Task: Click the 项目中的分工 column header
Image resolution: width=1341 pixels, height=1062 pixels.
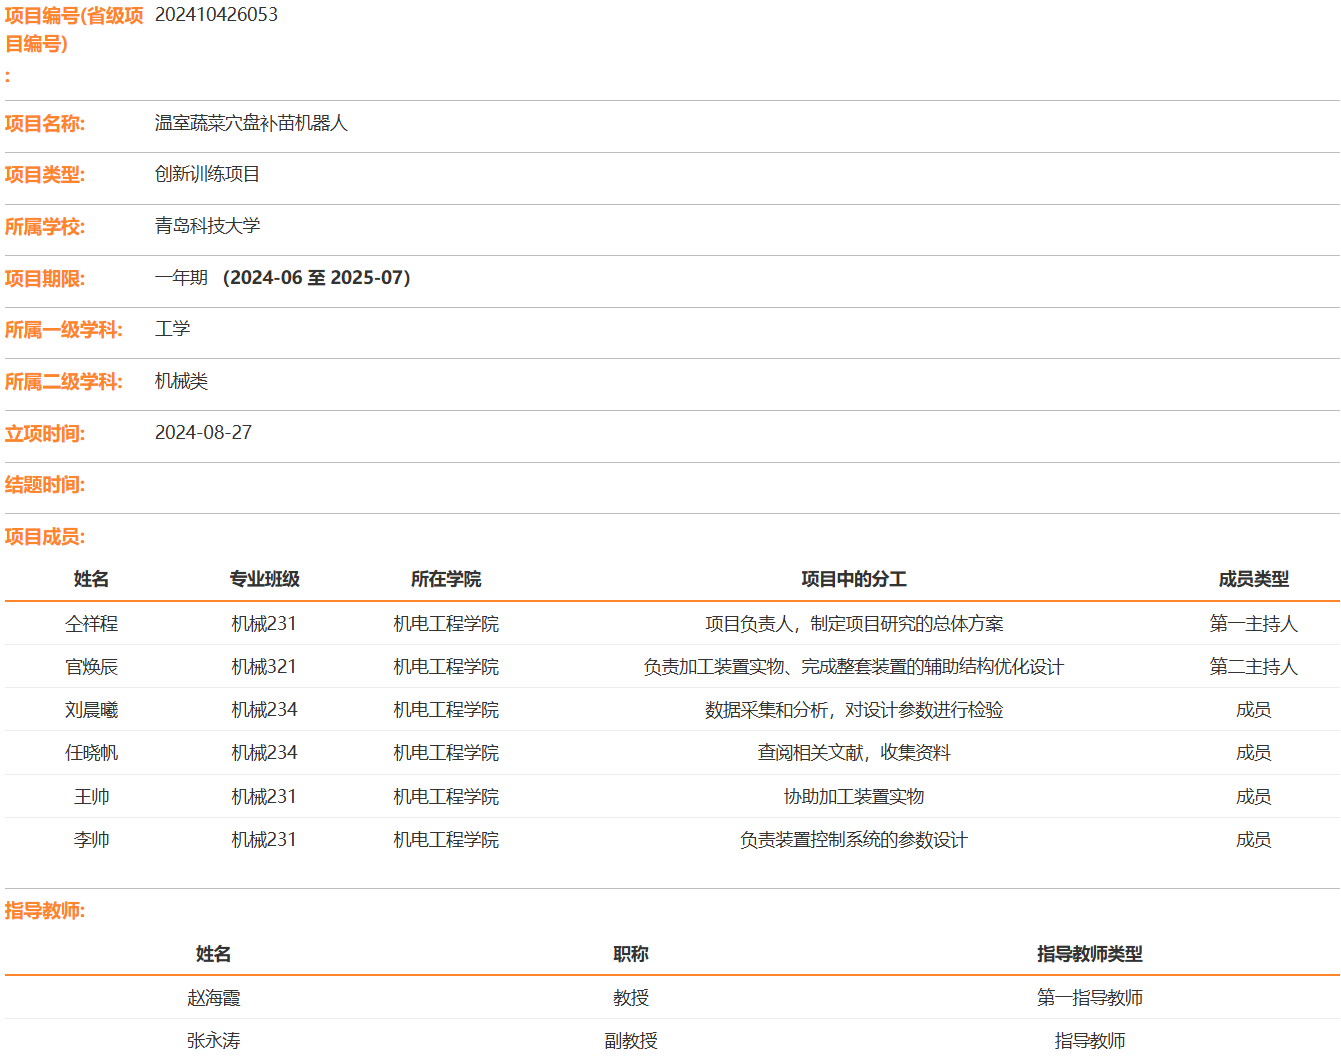Action: [x=853, y=579]
